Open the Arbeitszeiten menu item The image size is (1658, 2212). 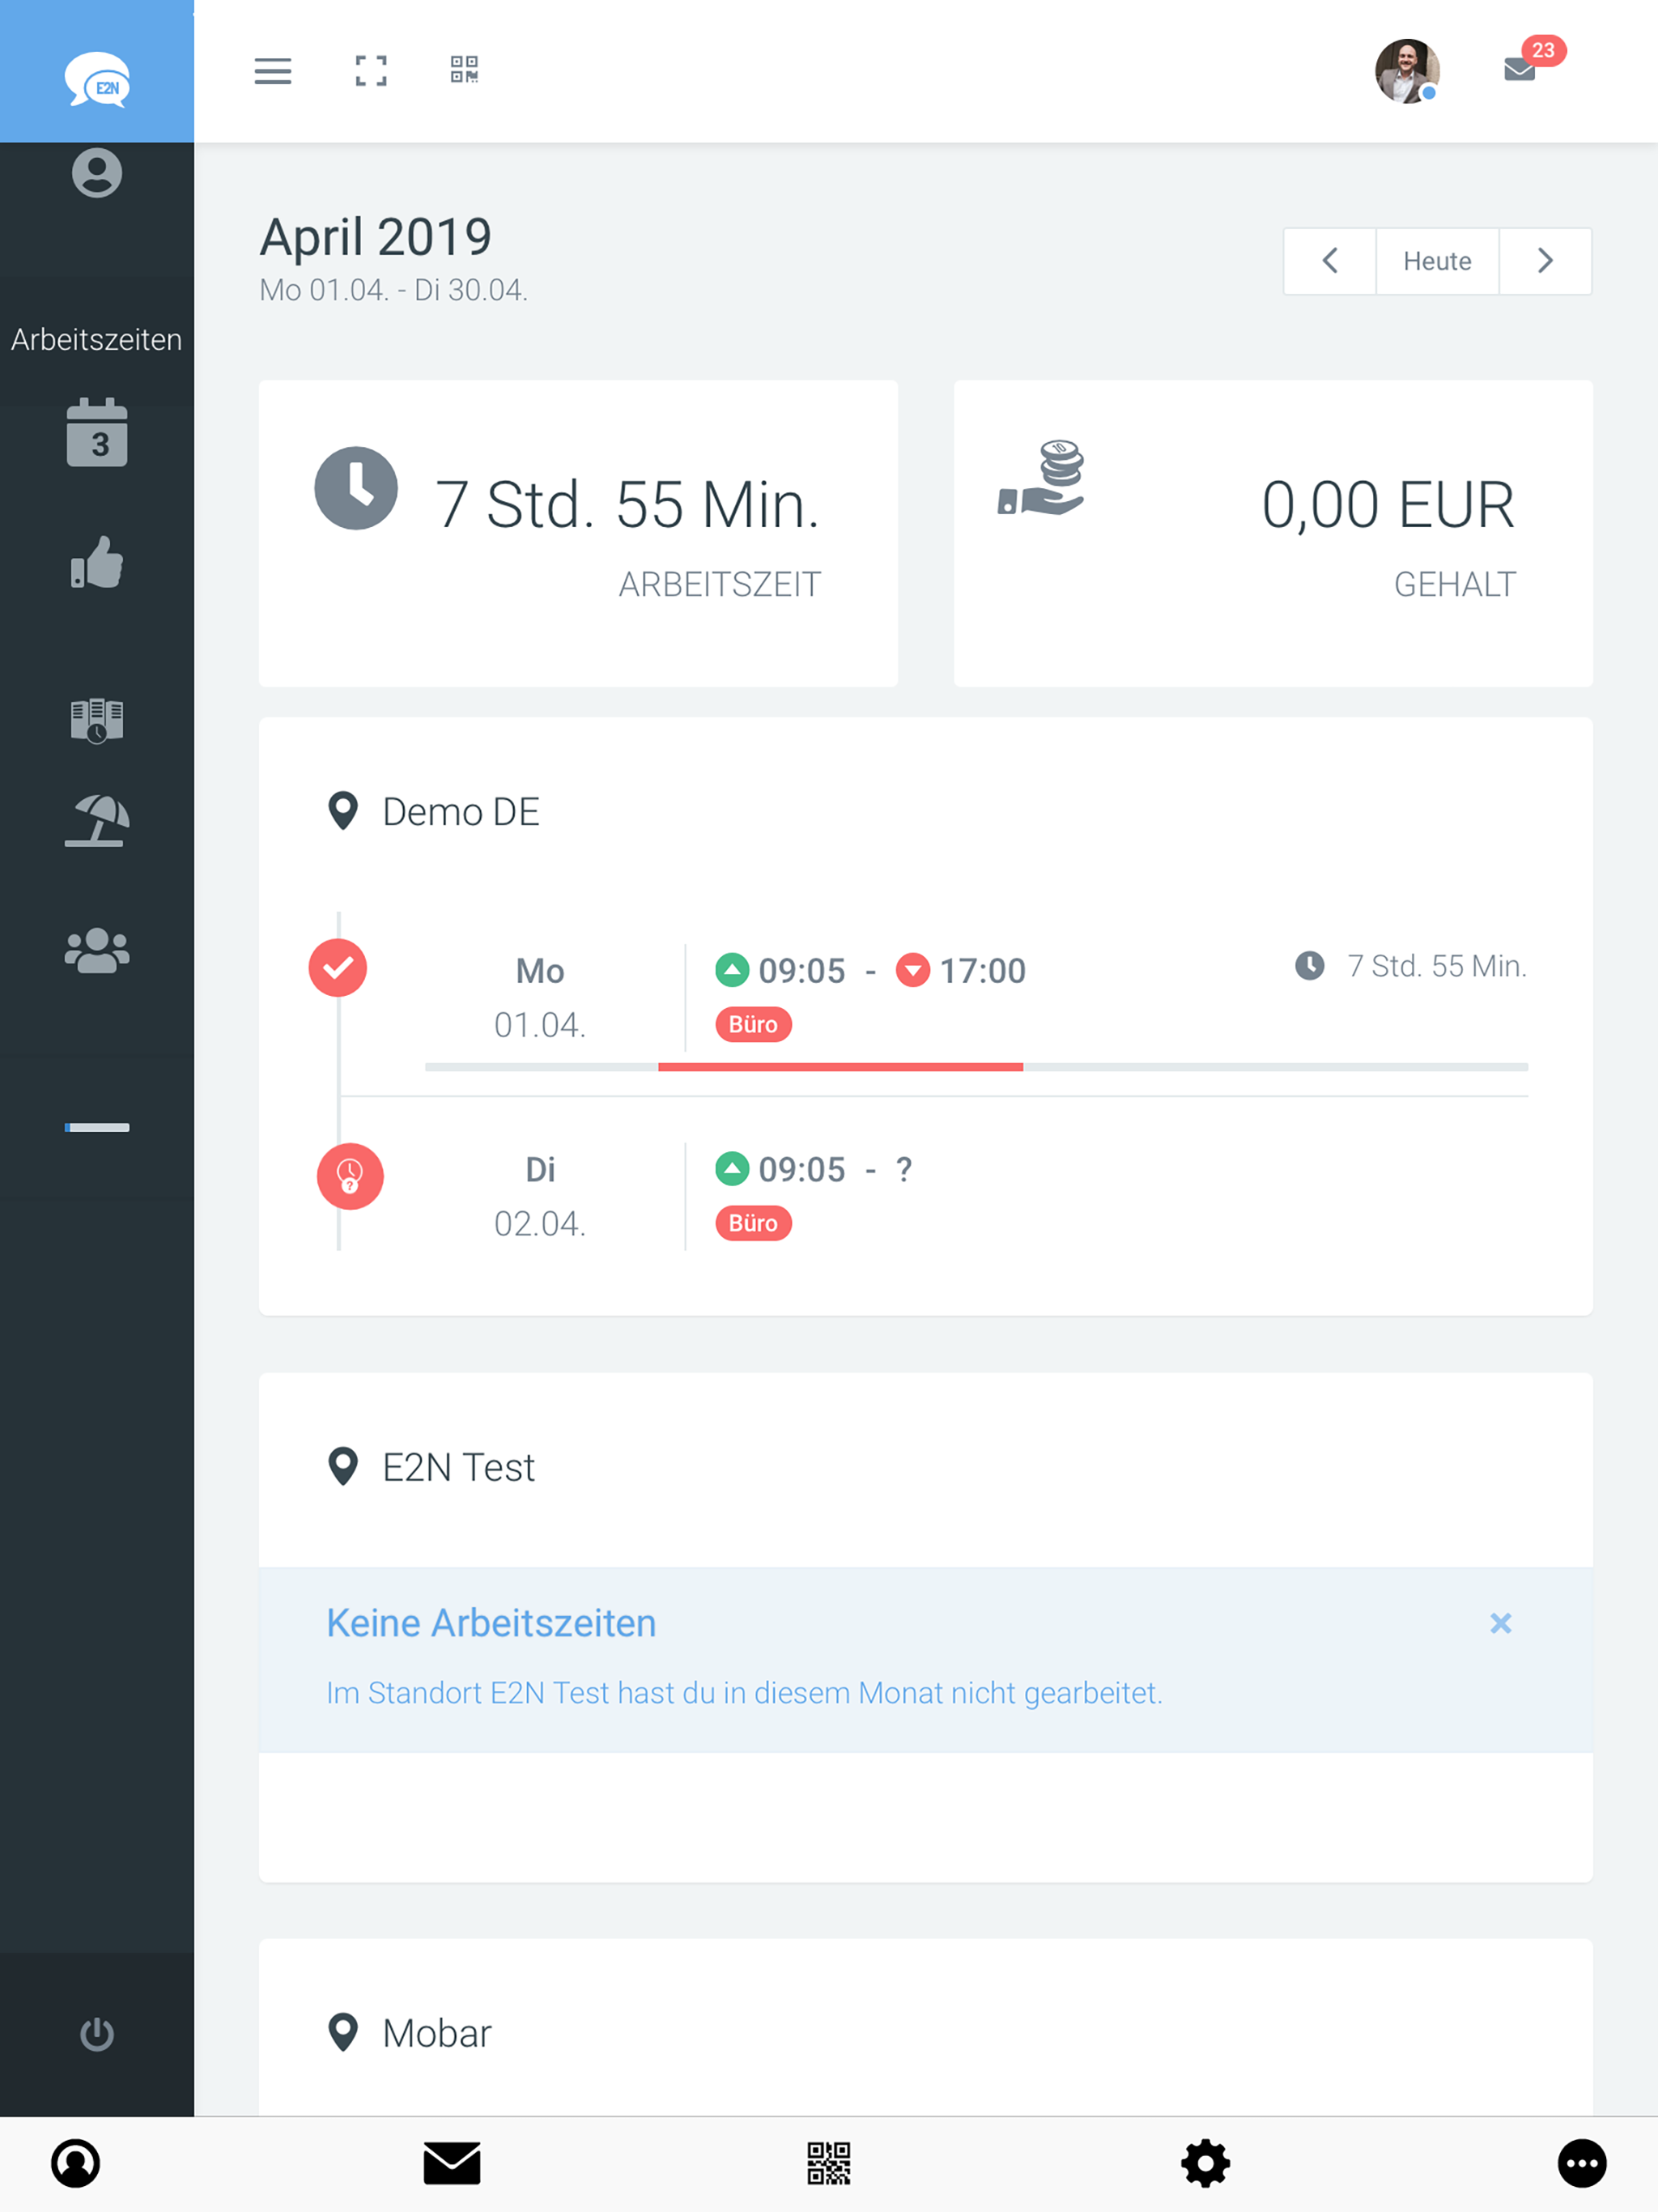coord(97,339)
